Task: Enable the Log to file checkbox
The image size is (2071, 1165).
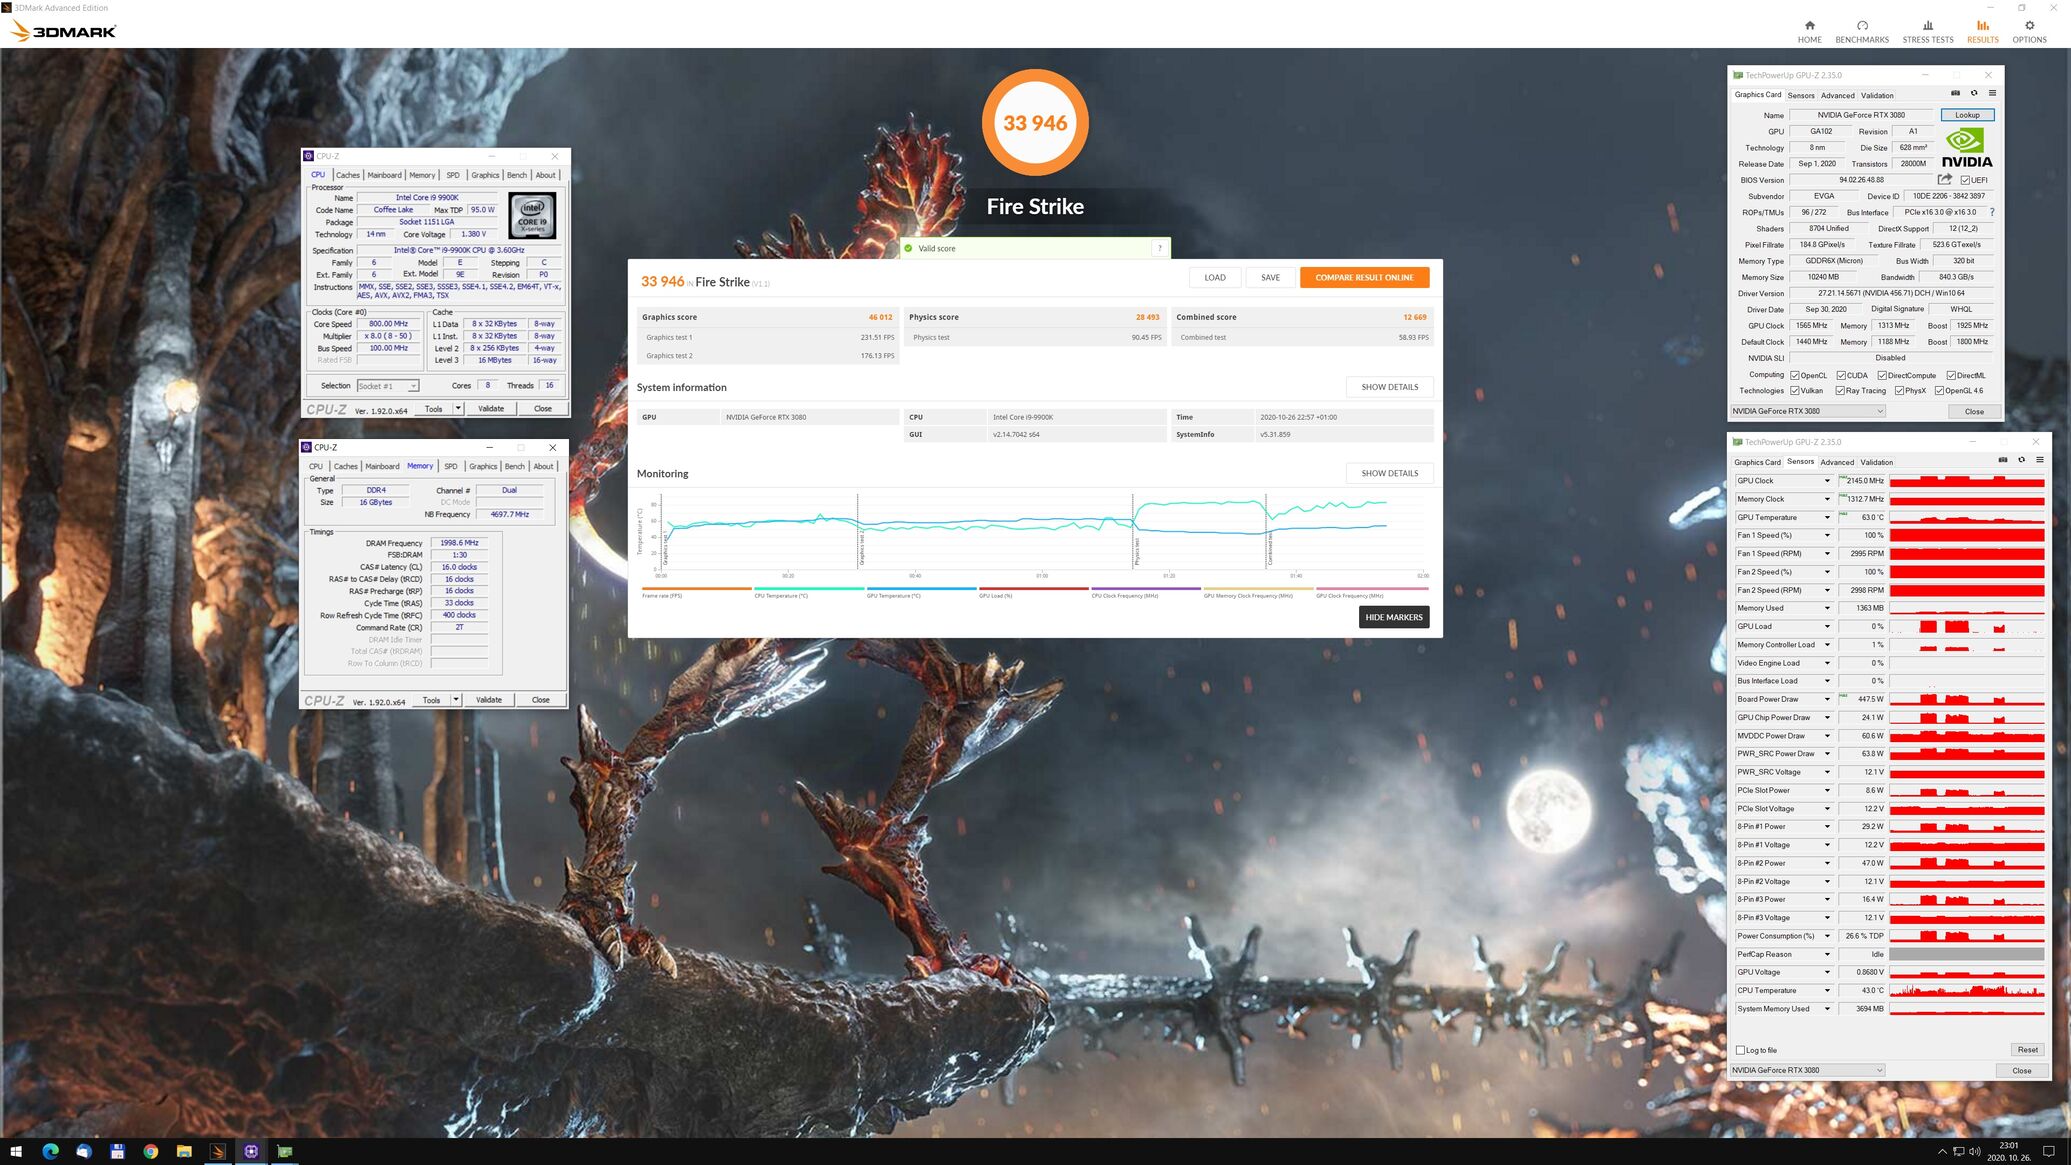Action: pos(1741,1050)
